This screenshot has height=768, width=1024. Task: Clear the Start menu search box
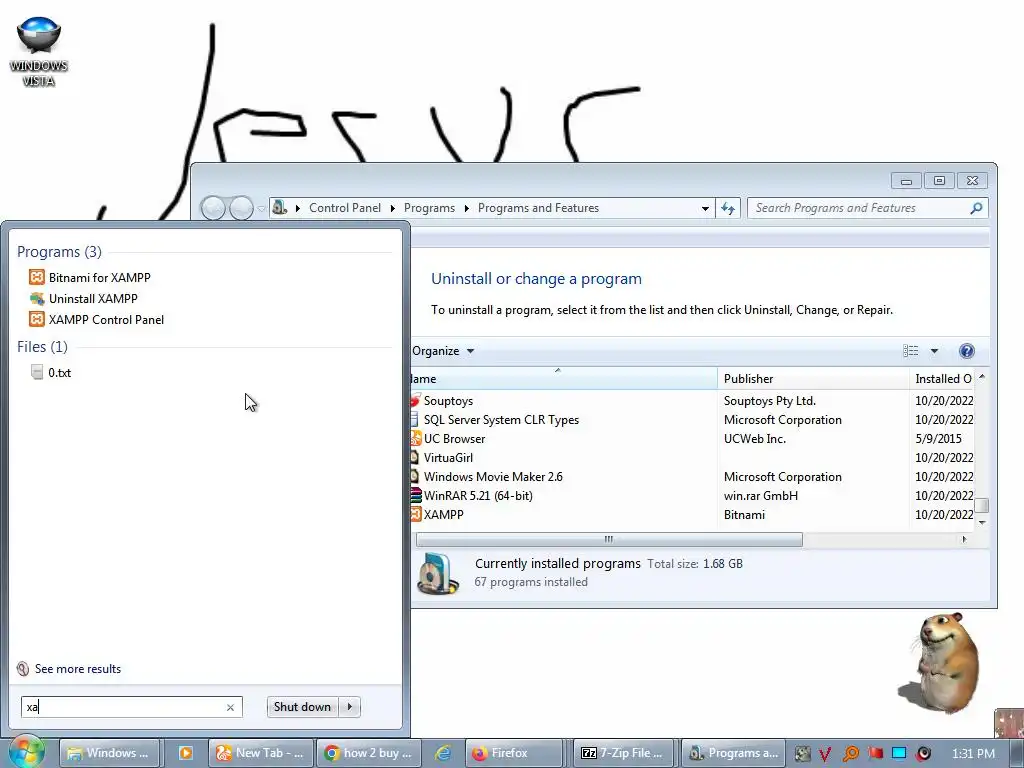230,707
